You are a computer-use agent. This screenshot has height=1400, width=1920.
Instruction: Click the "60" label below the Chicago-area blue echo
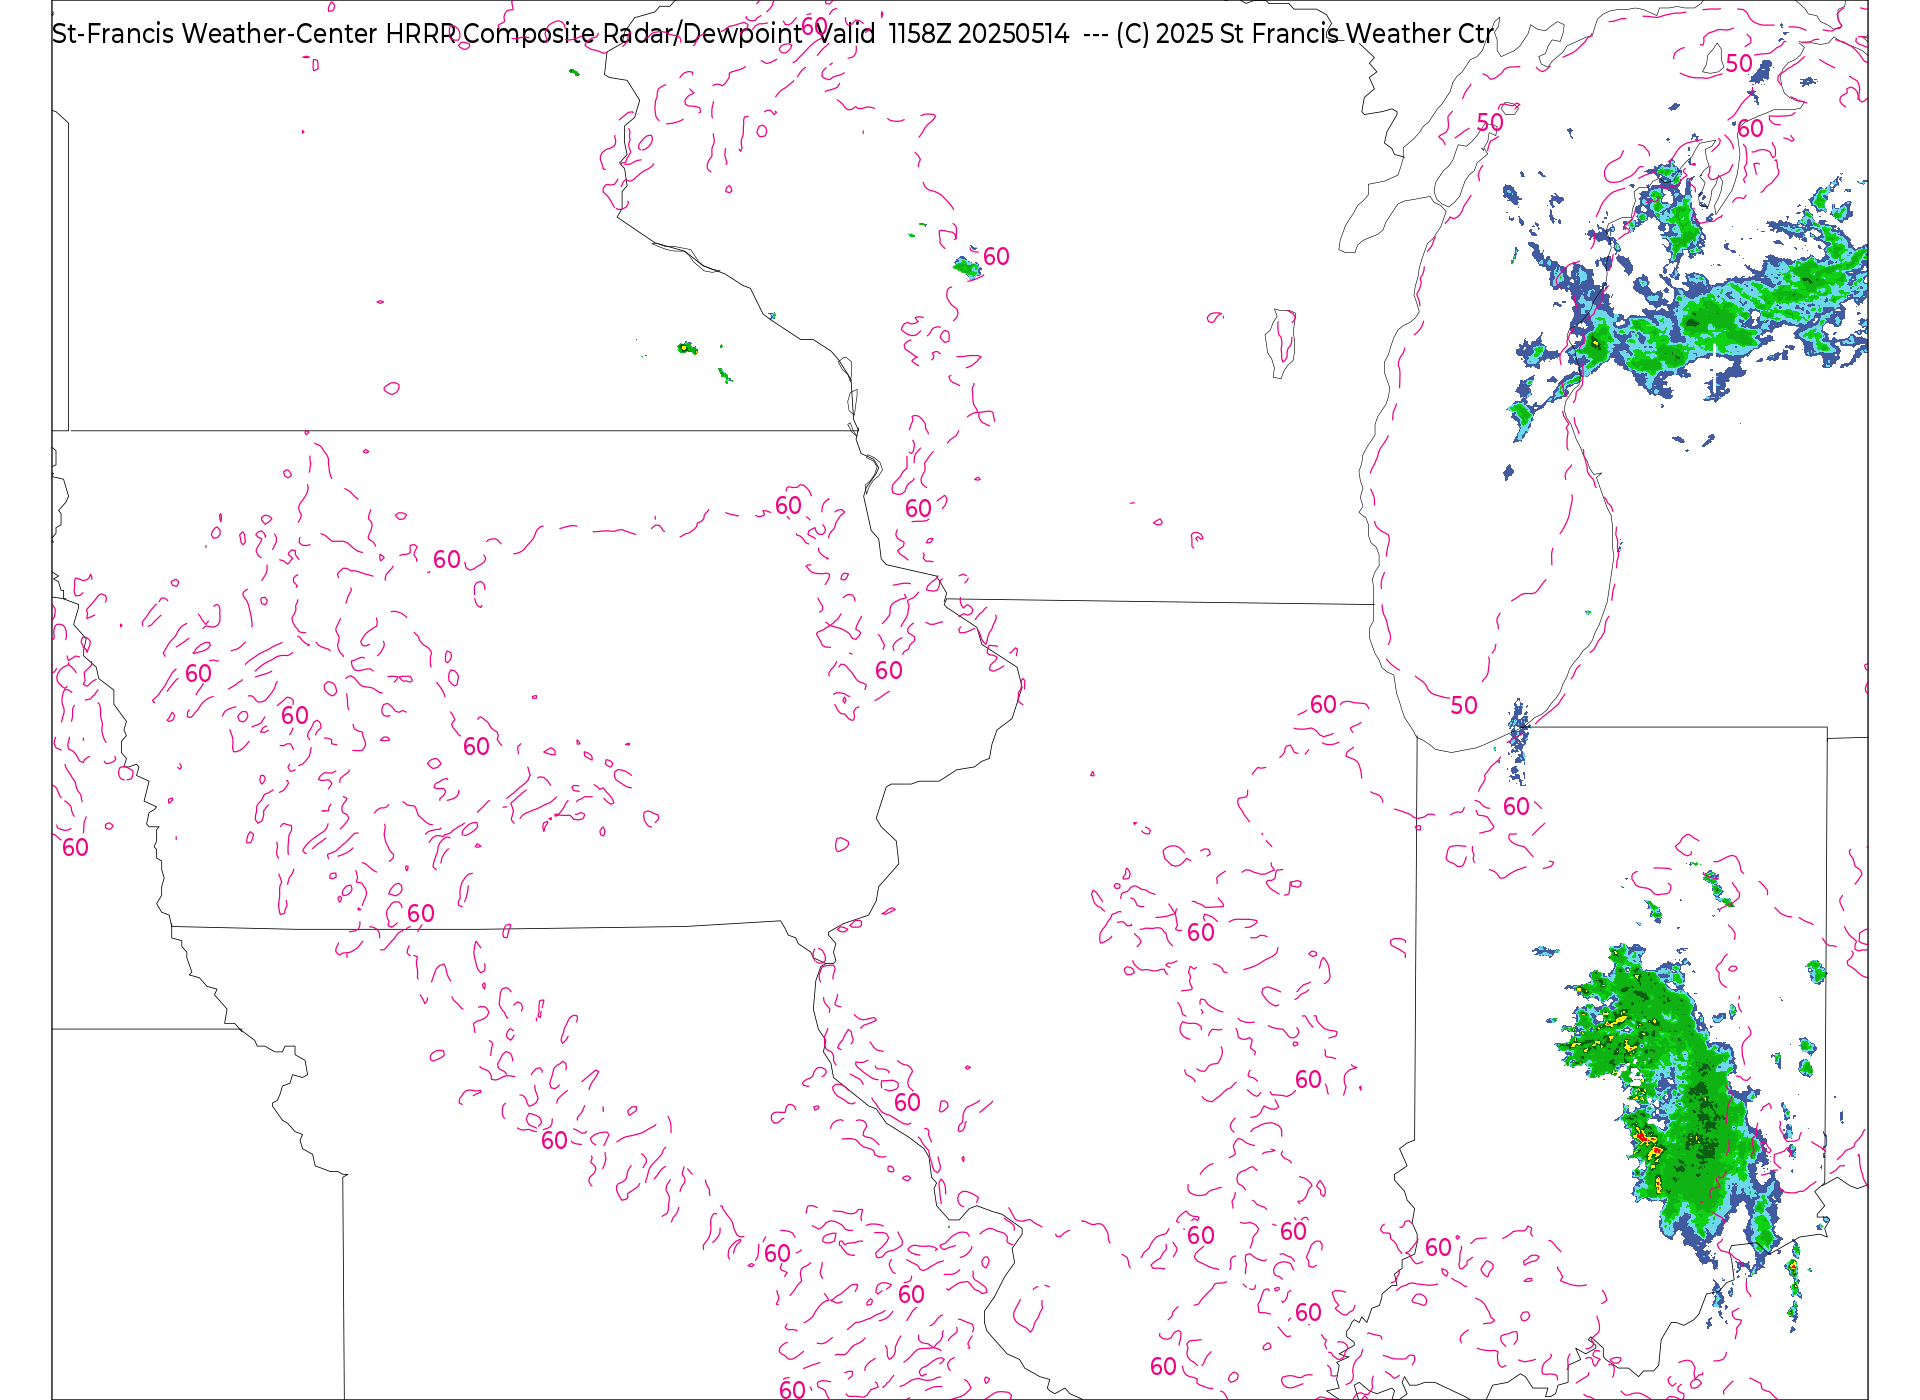(1516, 807)
